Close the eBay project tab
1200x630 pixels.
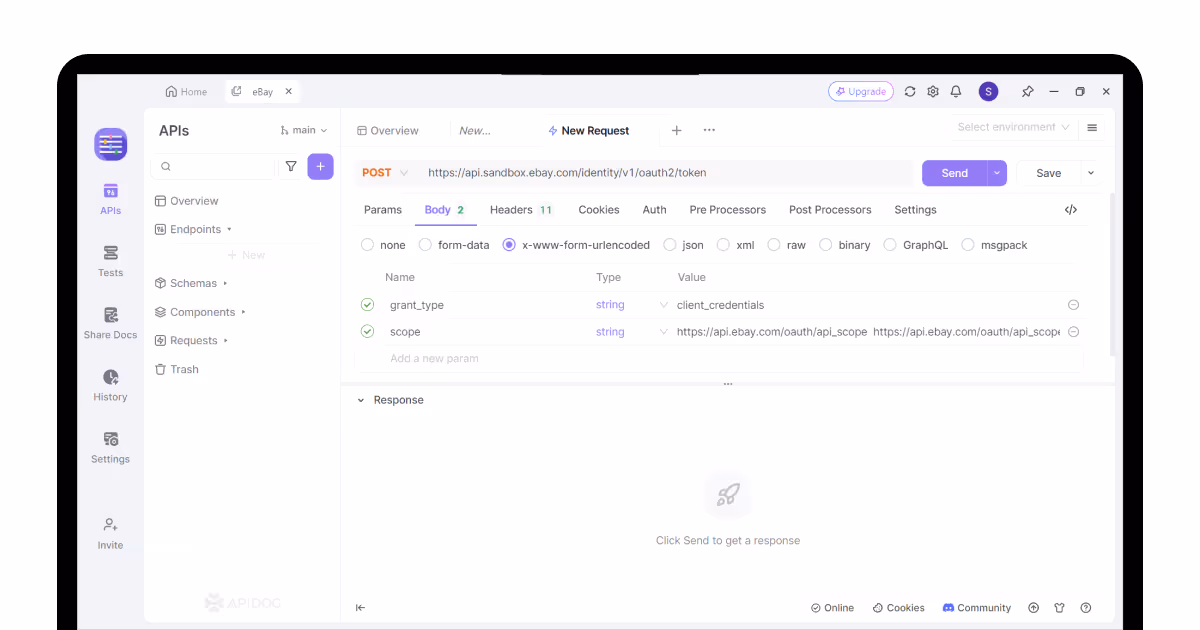288,91
